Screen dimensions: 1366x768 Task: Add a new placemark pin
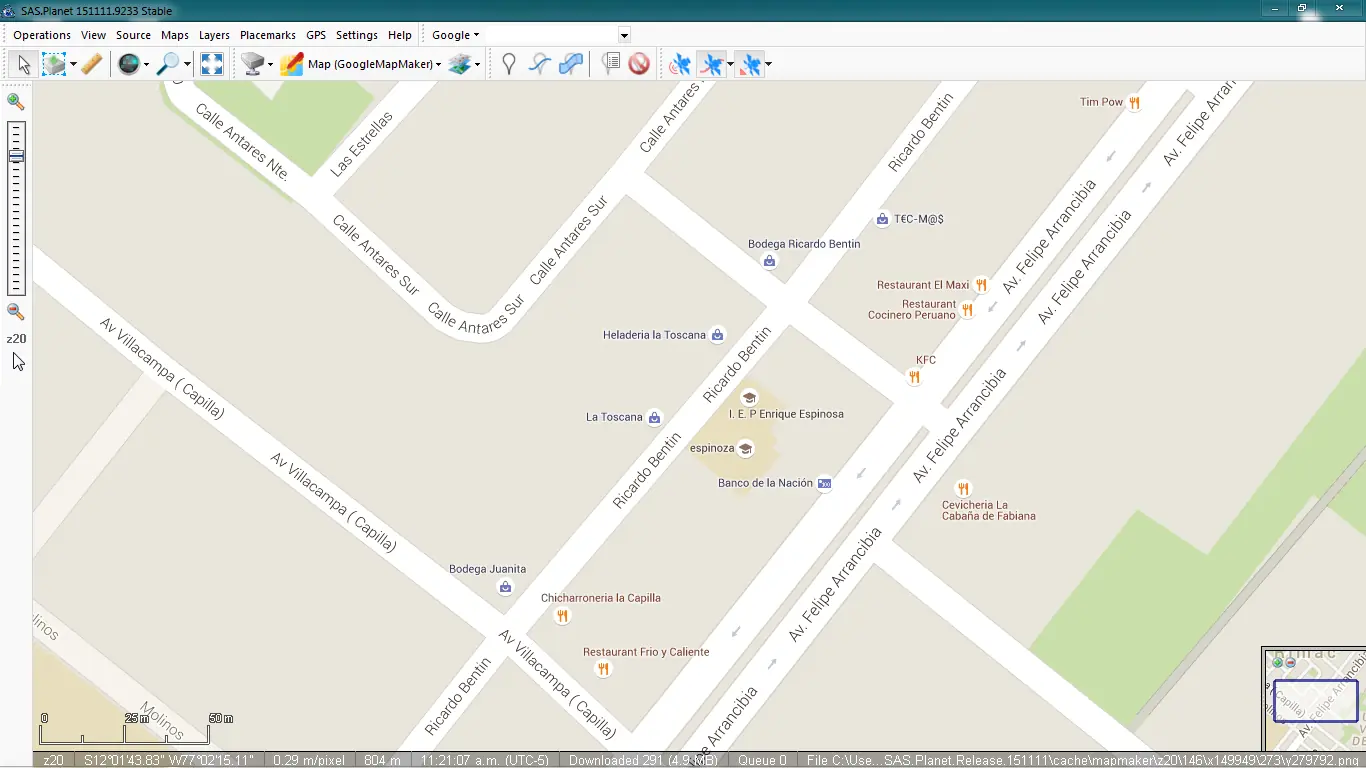(x=509, y=64)
